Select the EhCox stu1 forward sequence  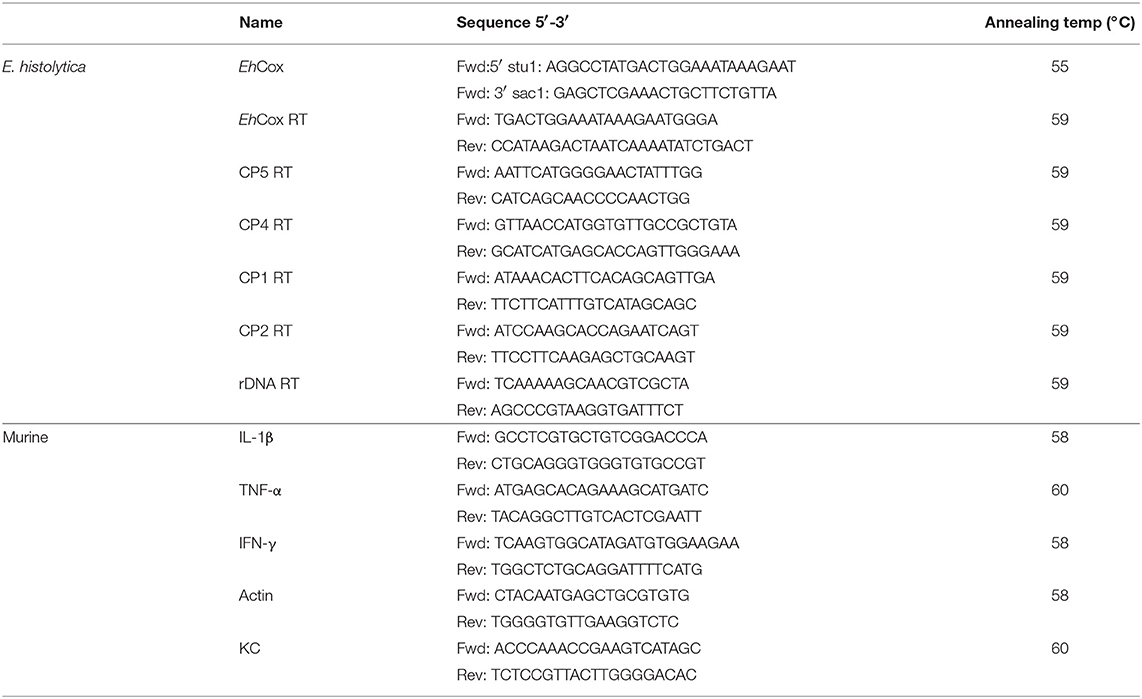click(x=626, y=67)
